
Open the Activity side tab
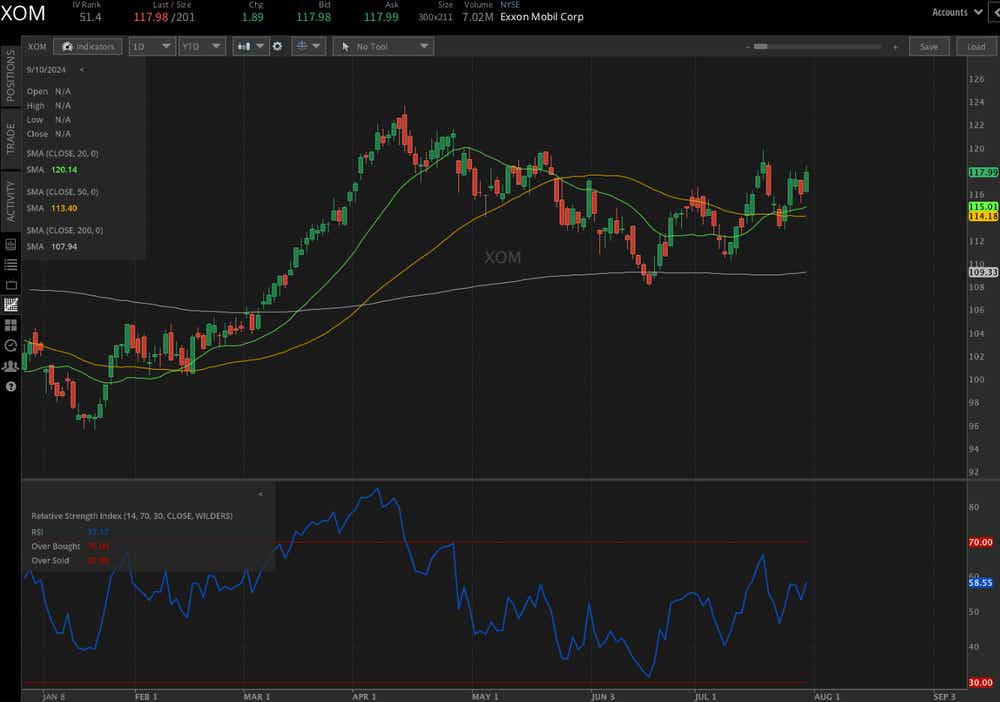coord(10,201)
